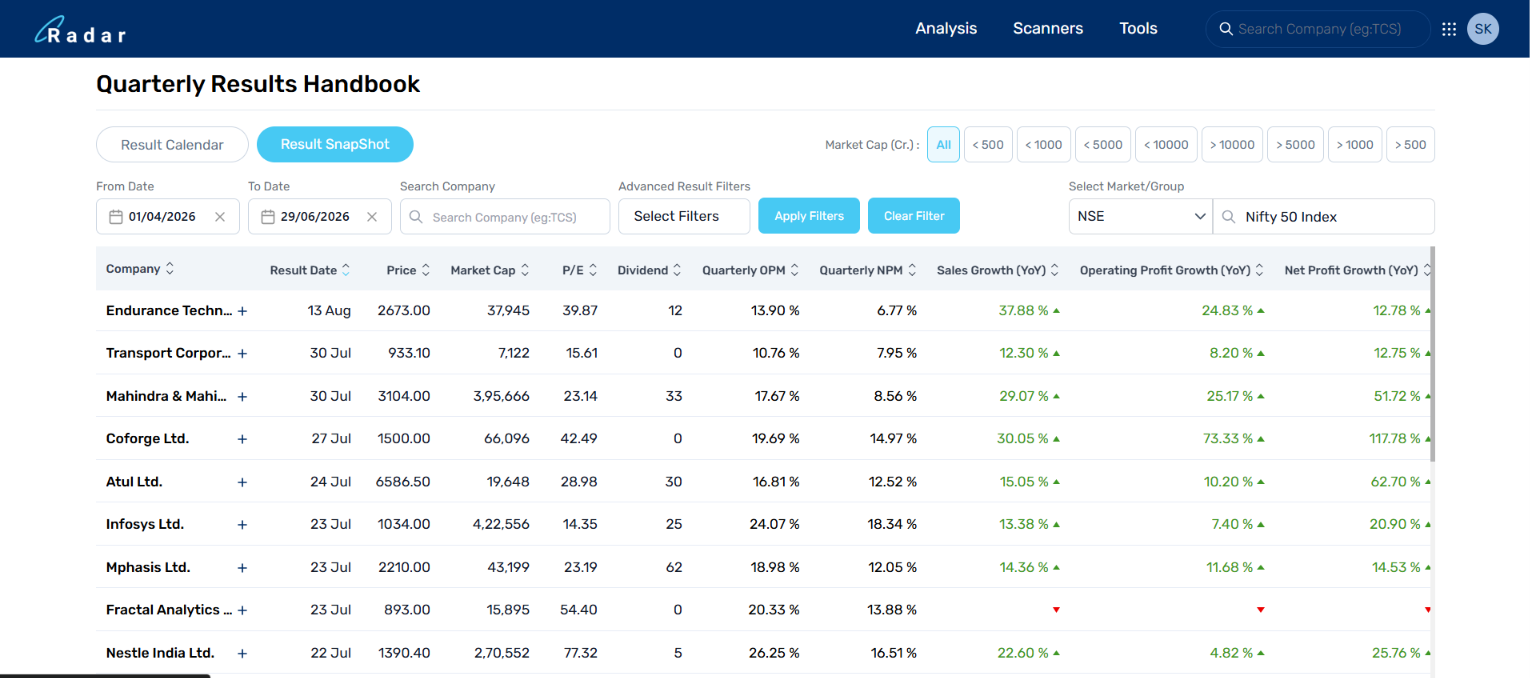Open Select Filters dropdown
Viewport: 1530px width, 678px height.
(684, 216)
